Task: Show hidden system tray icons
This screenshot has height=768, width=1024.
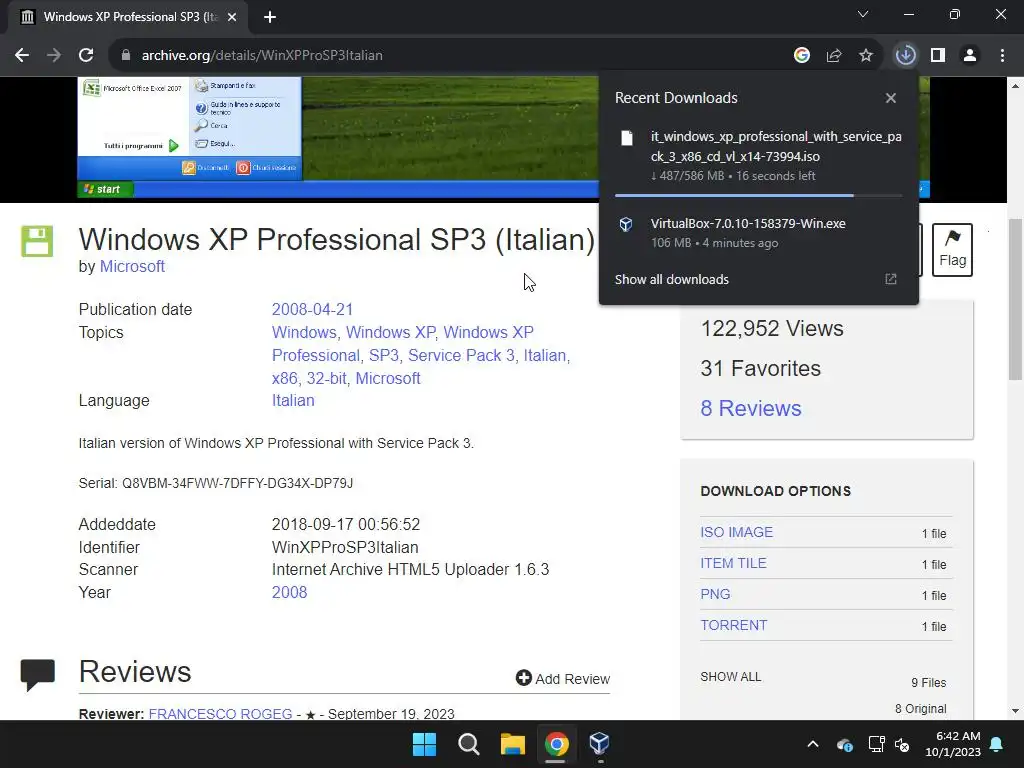Action: [813, 744]
